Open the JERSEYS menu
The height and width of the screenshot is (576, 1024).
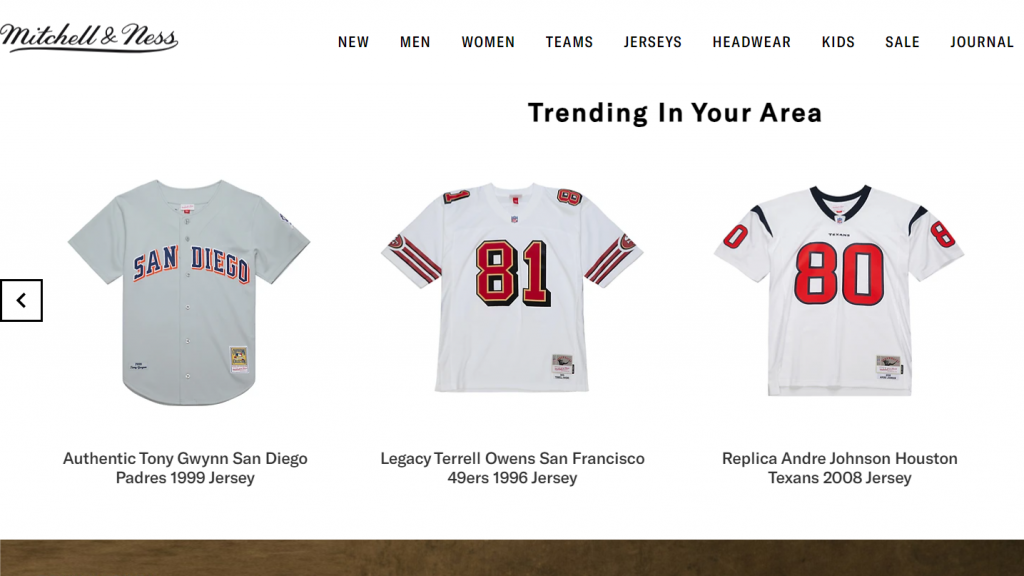(x=652, y=42)
